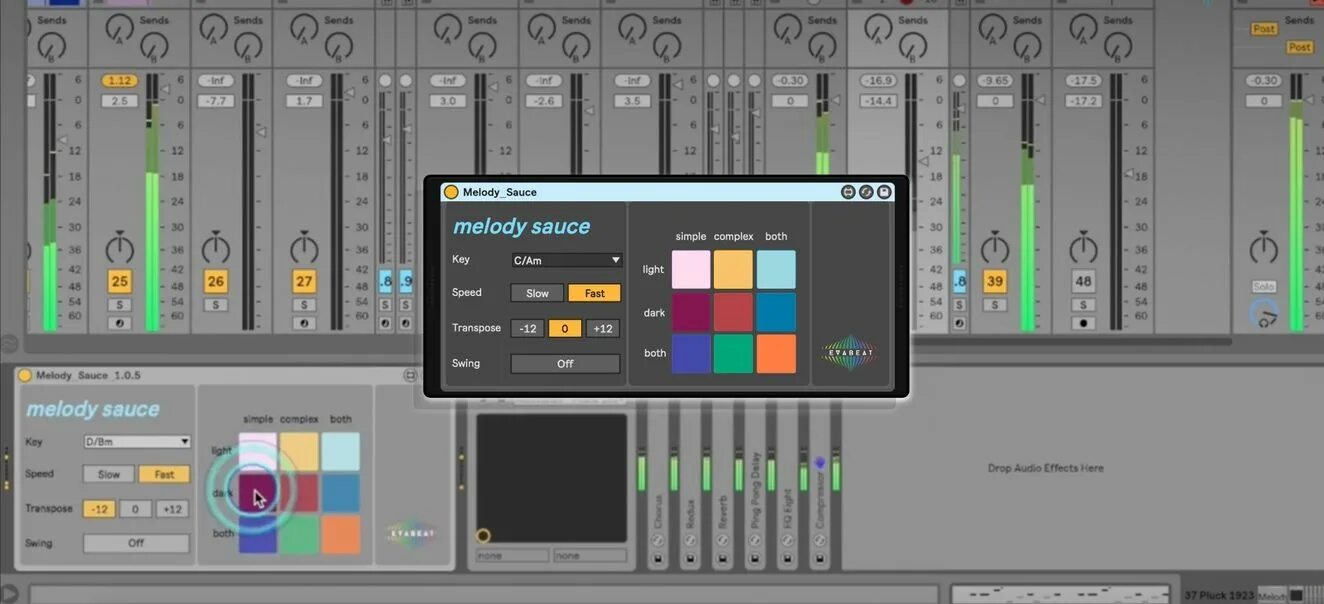This screenshot has height=604, width=1324.
Task: Click the light simple pink pad in Melody_Sauce window
Action: pos(691,270)
